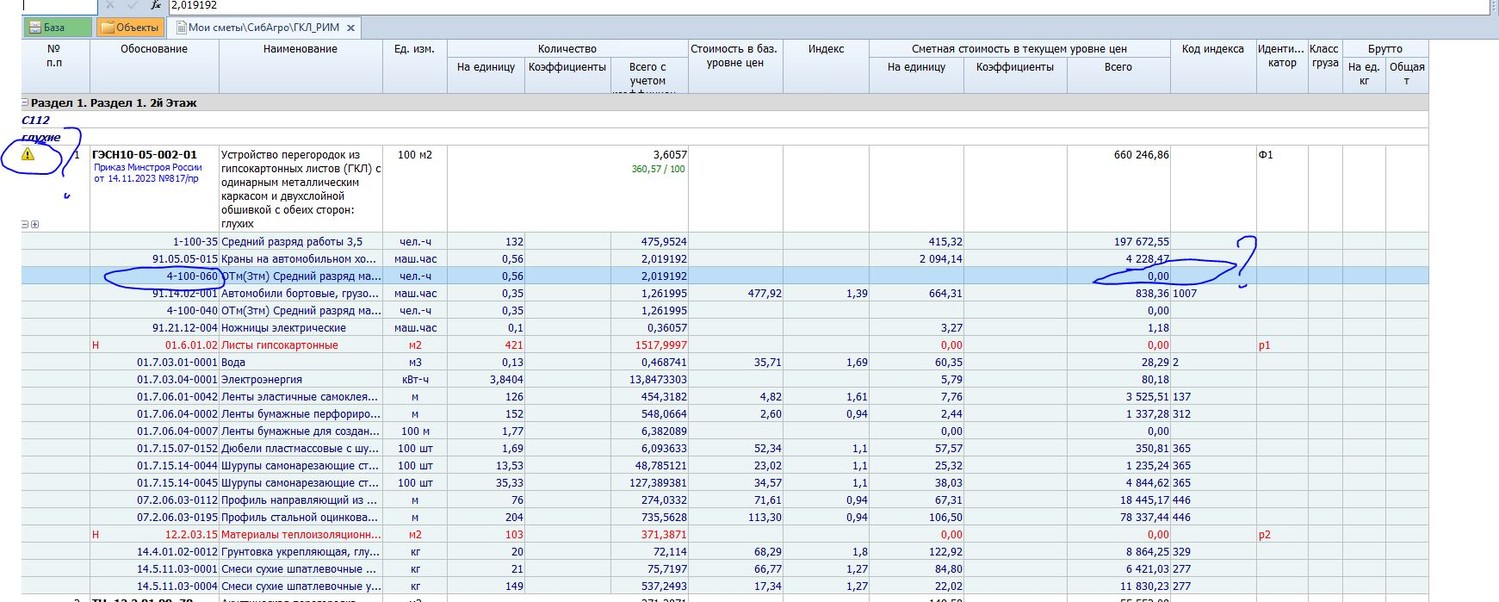
Task: Close the ГКЛ_РИМ estimate tab
Action: [x=351, y=28]
